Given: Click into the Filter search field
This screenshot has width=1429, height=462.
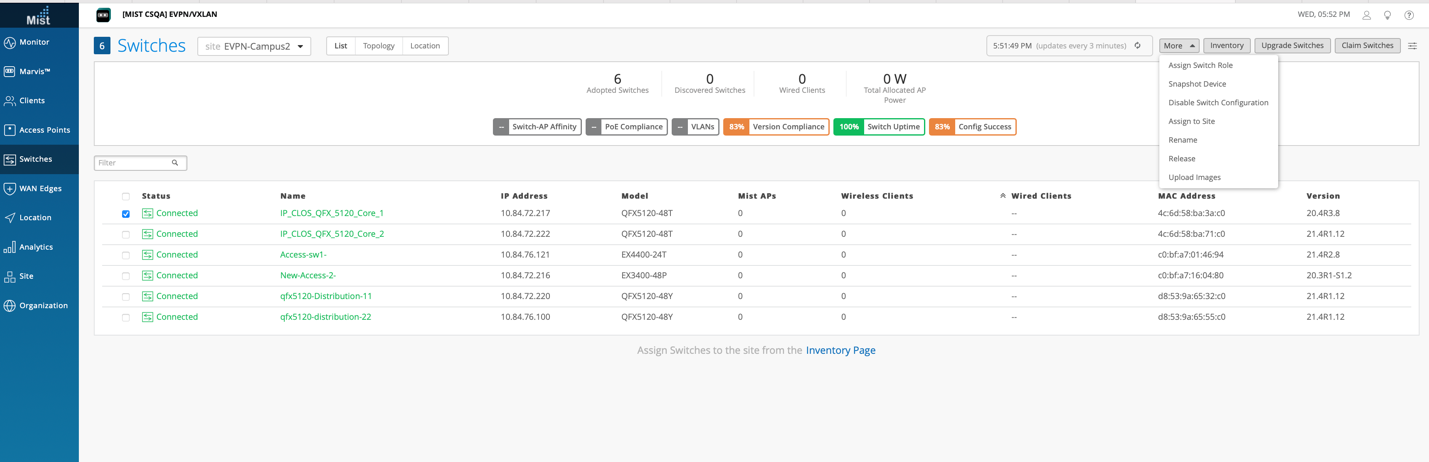Looking at the screenshot, I should (134, 163).
